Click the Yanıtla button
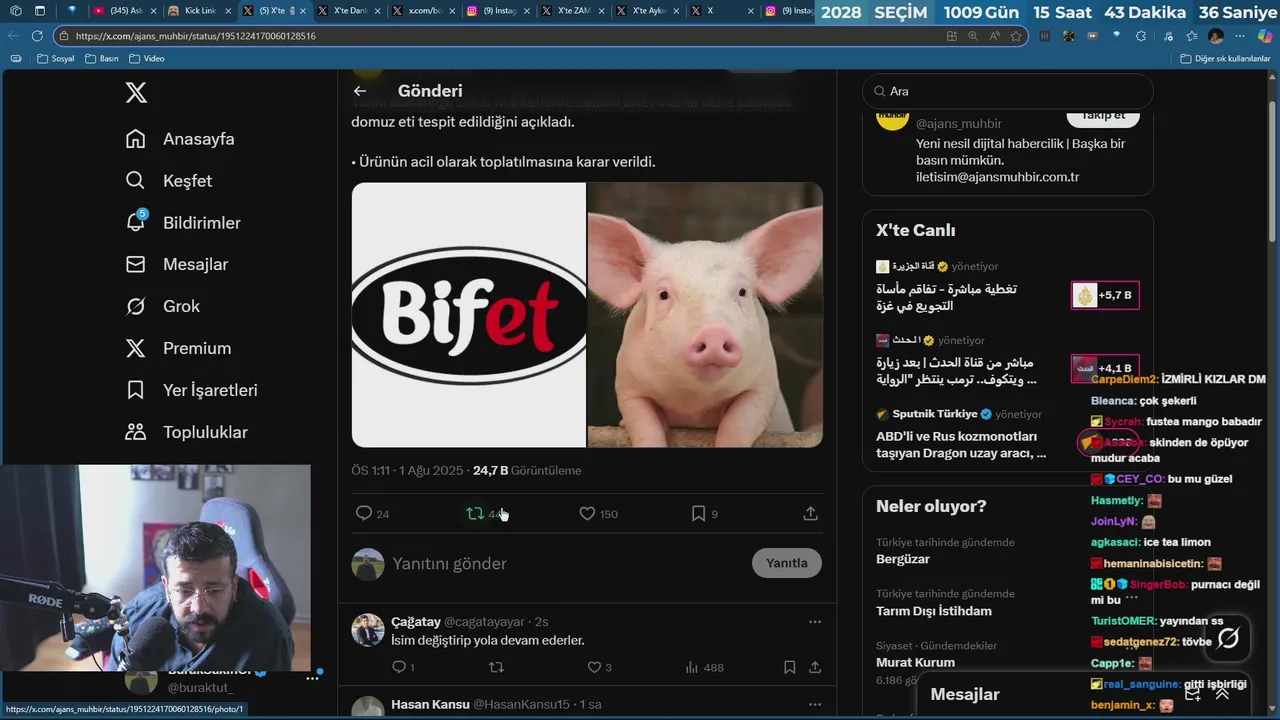The width and height of the screenshot is (1280, 720). pyautogui.click(x=787, y=563)
